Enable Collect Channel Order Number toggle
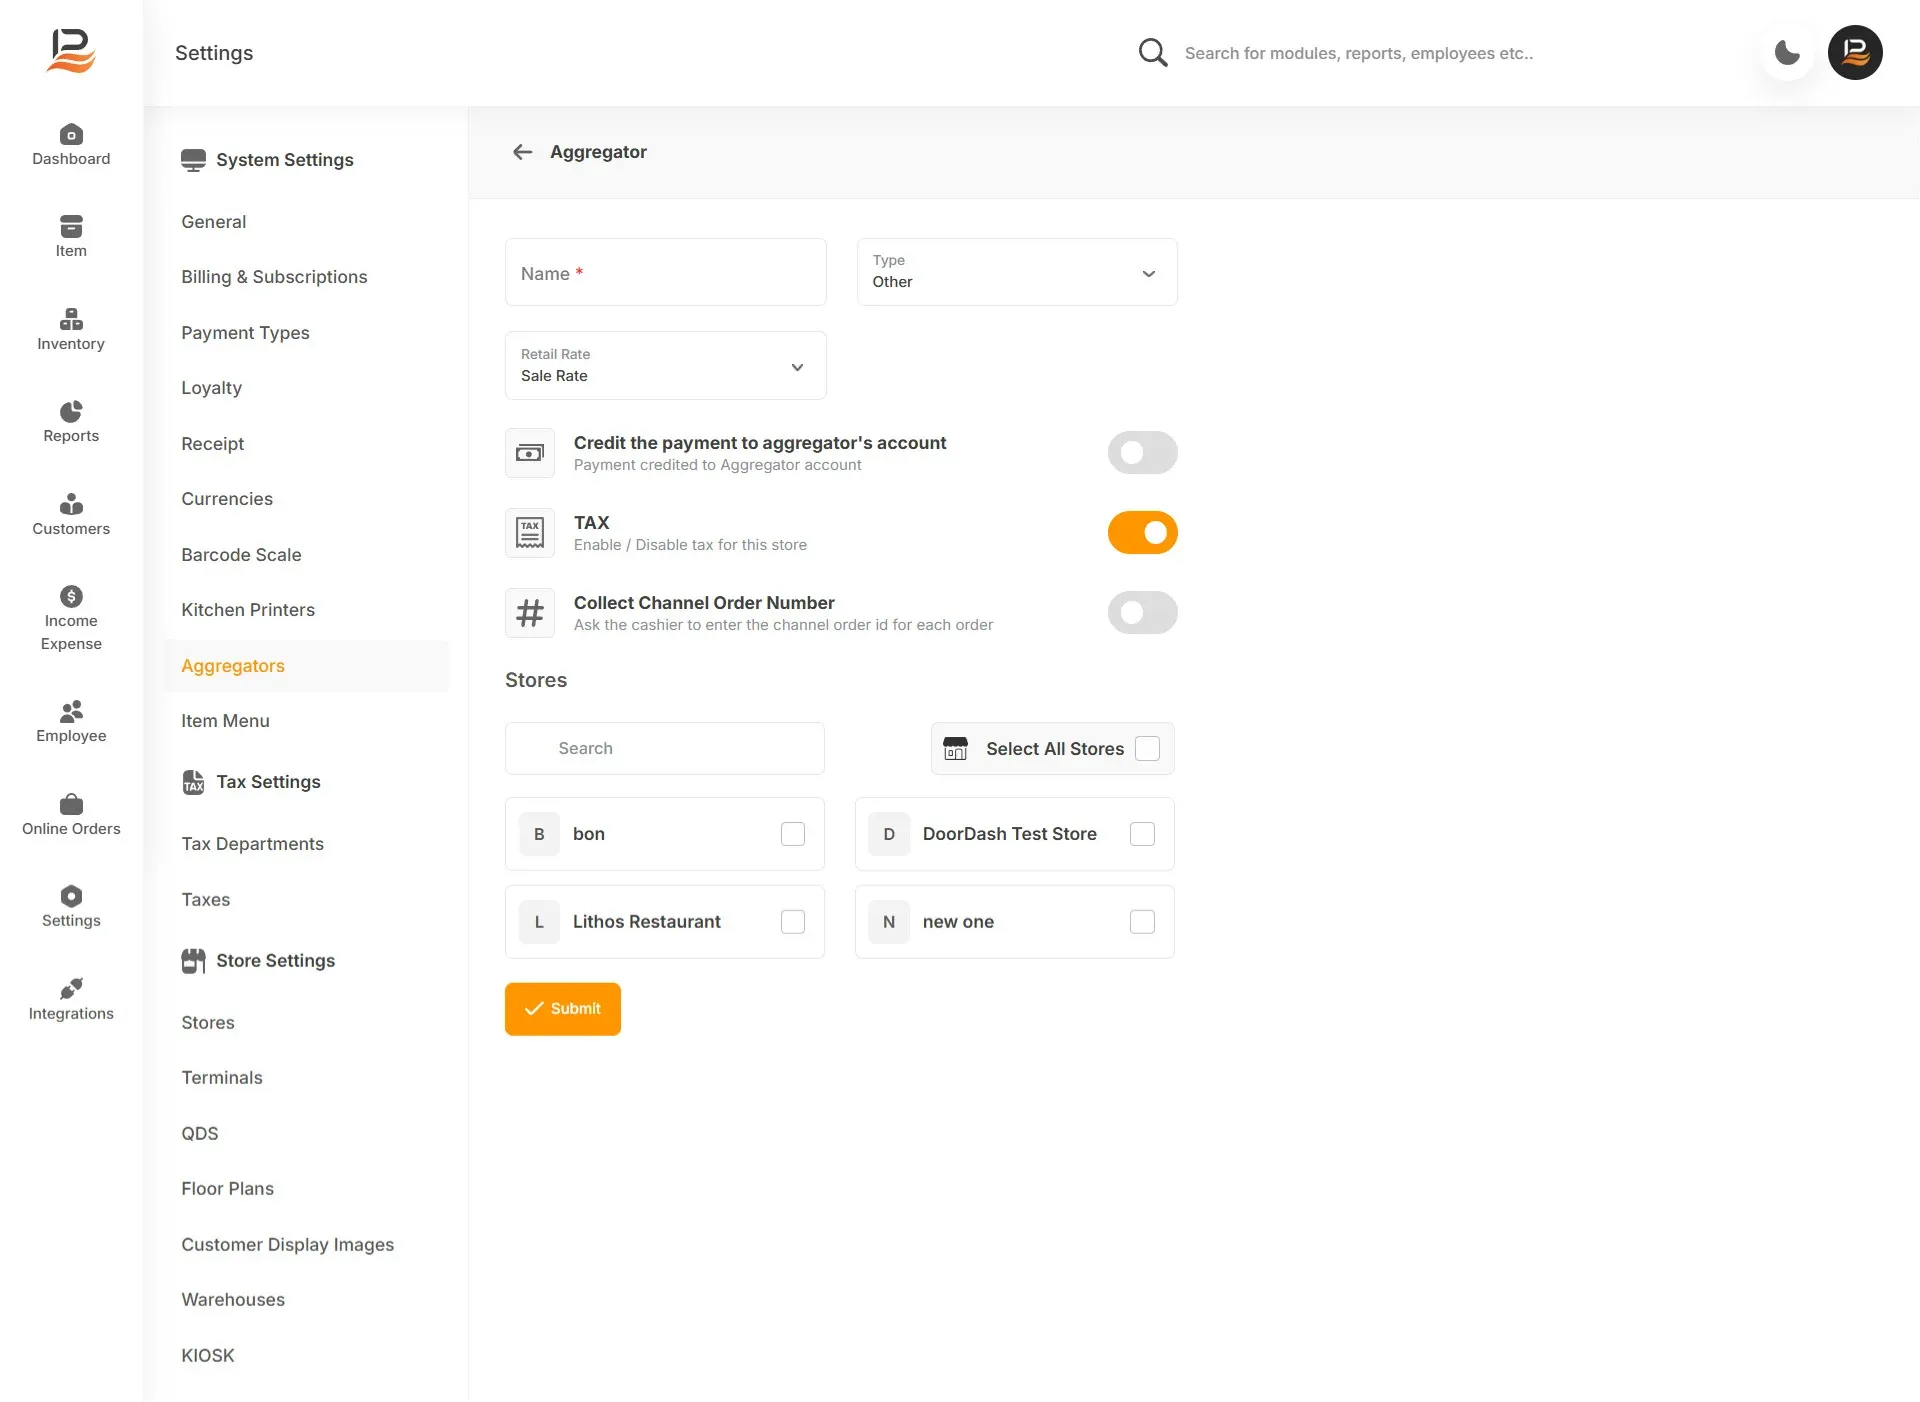Viewport: 1920px width, 1402px height. 1142,613
